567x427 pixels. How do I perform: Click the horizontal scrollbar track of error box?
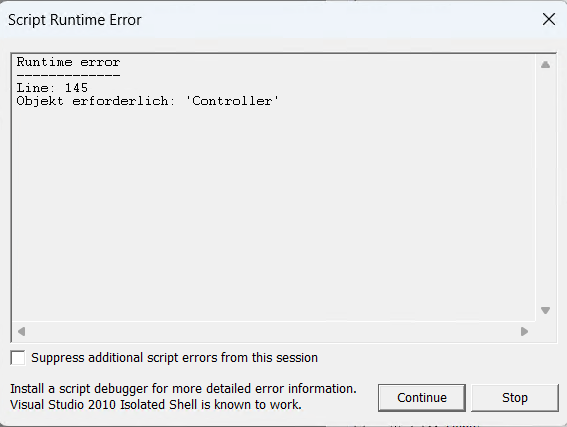(x=273, y=331)
